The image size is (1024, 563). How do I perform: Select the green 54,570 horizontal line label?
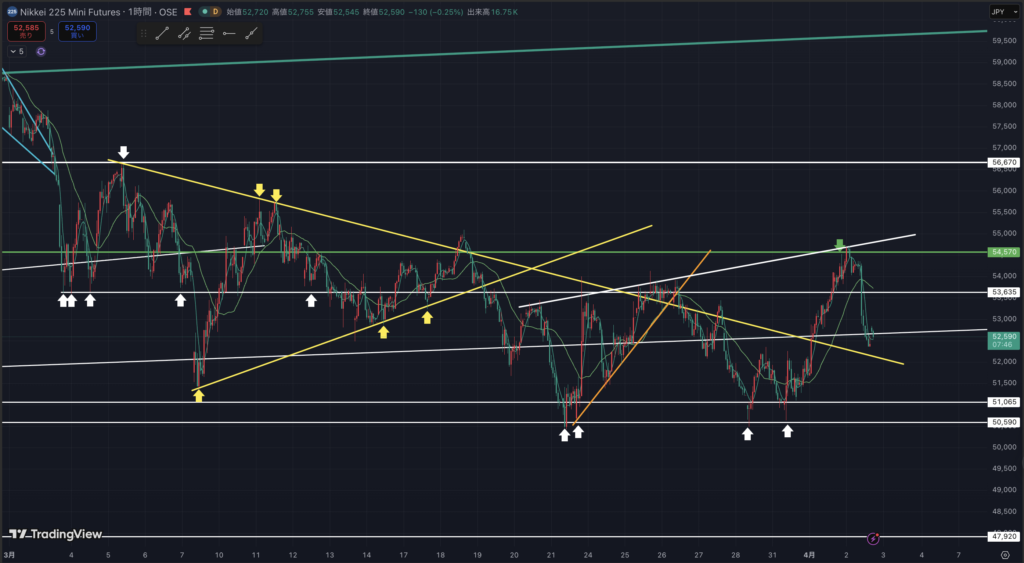click(1002, 252)
